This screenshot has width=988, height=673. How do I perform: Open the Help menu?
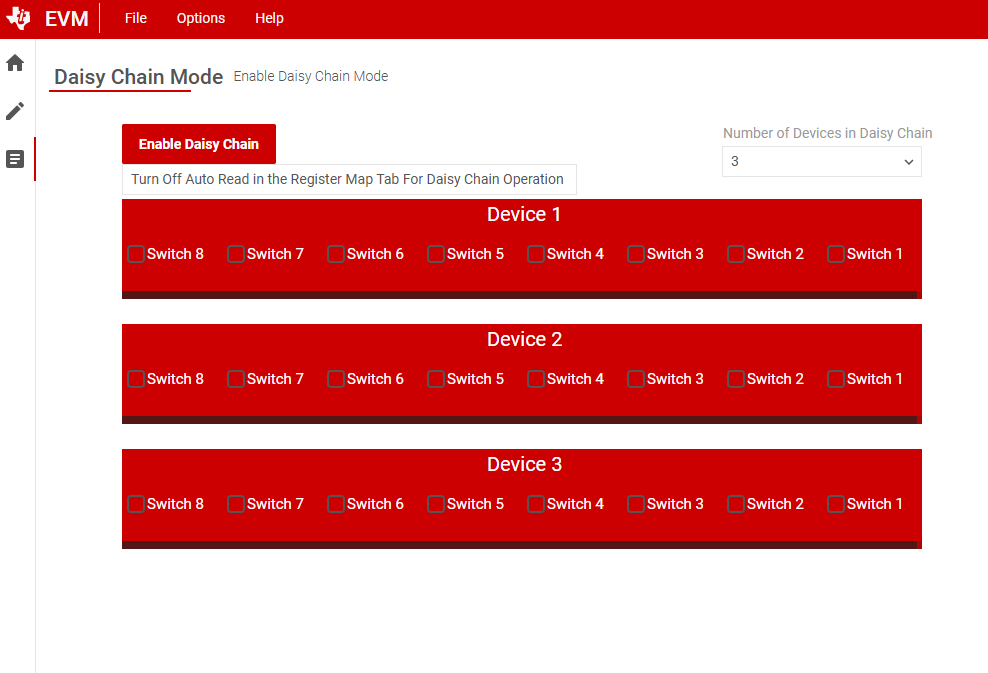coord(269,19)
